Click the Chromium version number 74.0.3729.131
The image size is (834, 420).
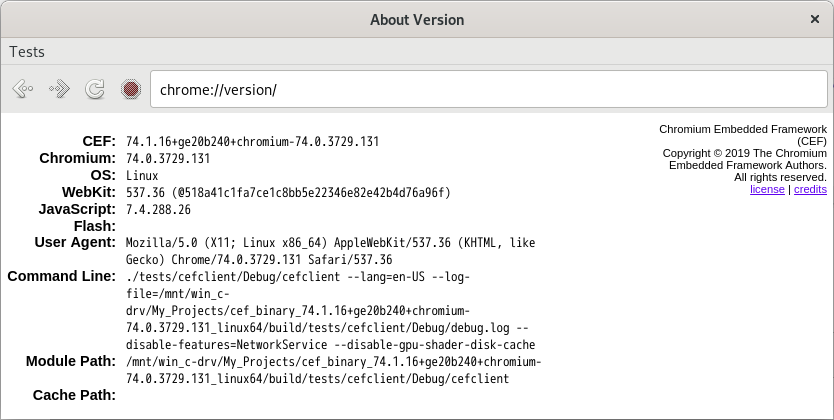[168, 158]
